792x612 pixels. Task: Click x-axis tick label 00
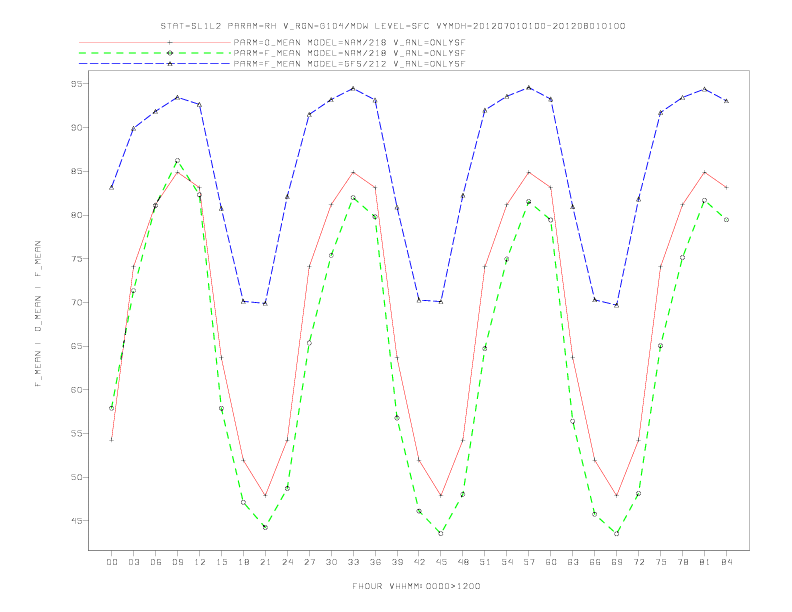coord(112,562)
